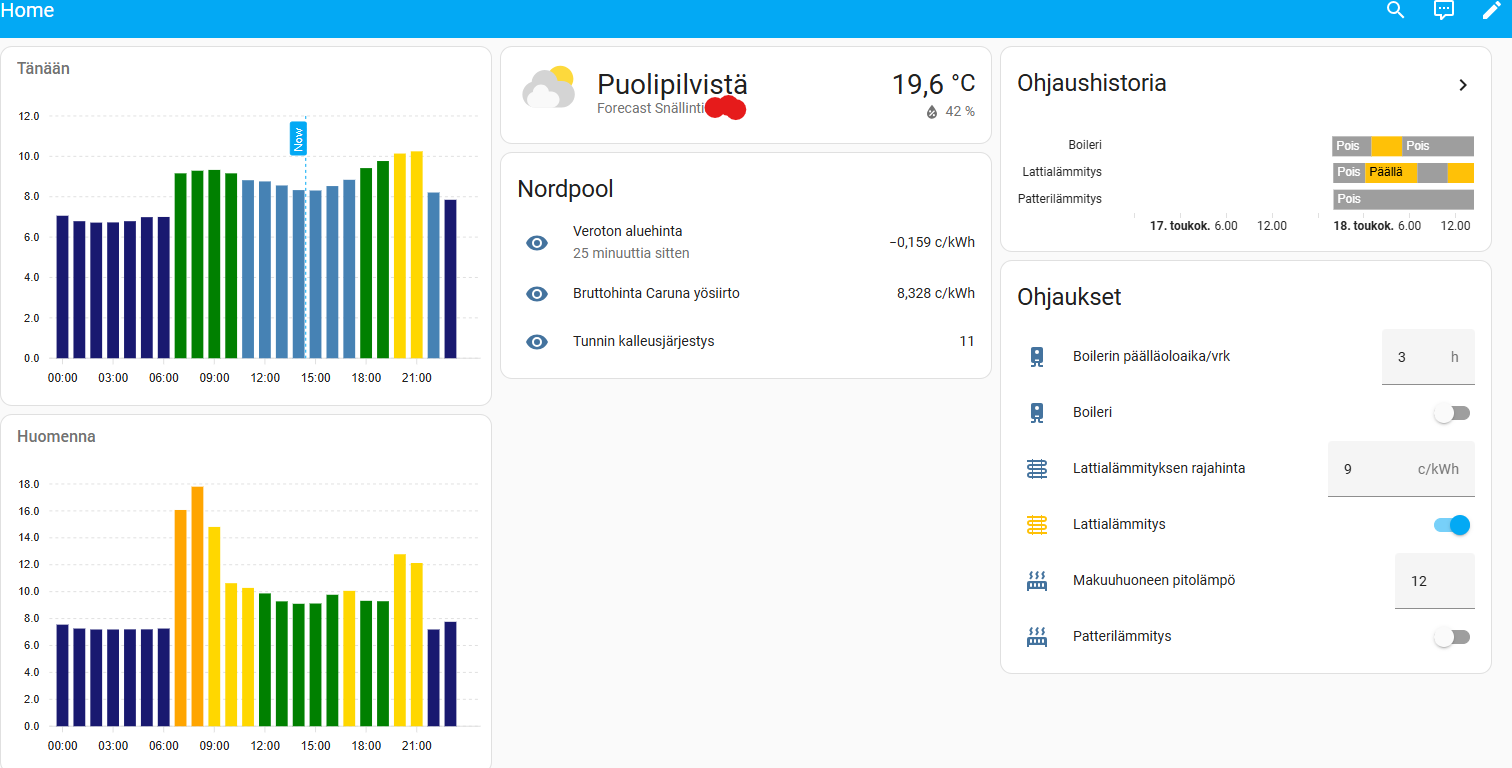1512x768 pixels.
Task: Click the yellow Lattialämmitys heating icon
Action: pos(1037,524)
